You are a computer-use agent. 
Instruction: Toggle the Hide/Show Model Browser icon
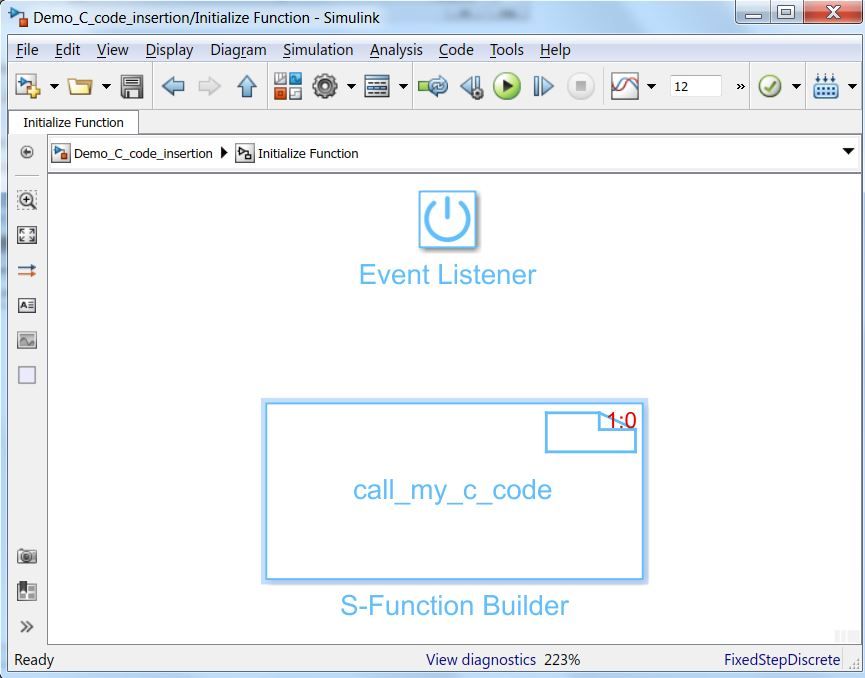click(x=26, y=152)
